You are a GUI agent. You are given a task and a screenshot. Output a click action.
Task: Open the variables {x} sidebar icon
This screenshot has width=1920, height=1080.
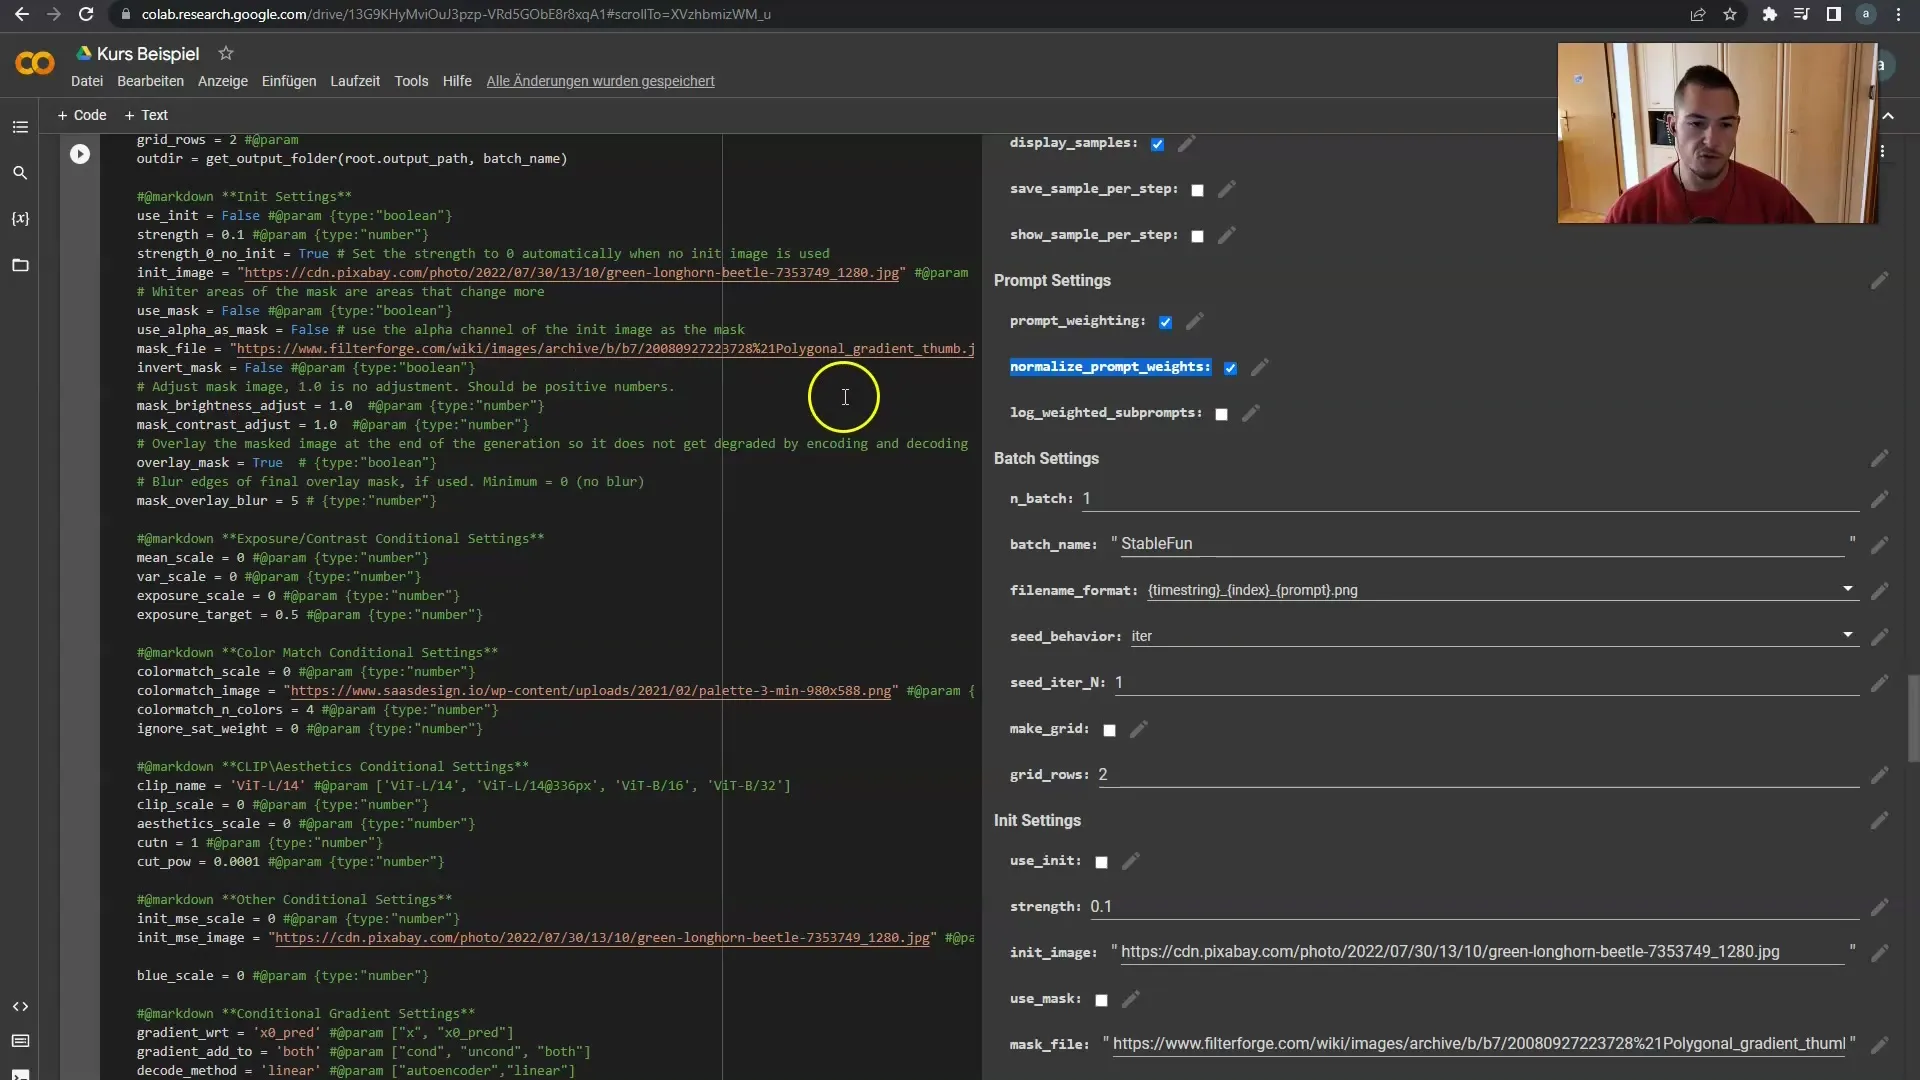tap(20, 219)
